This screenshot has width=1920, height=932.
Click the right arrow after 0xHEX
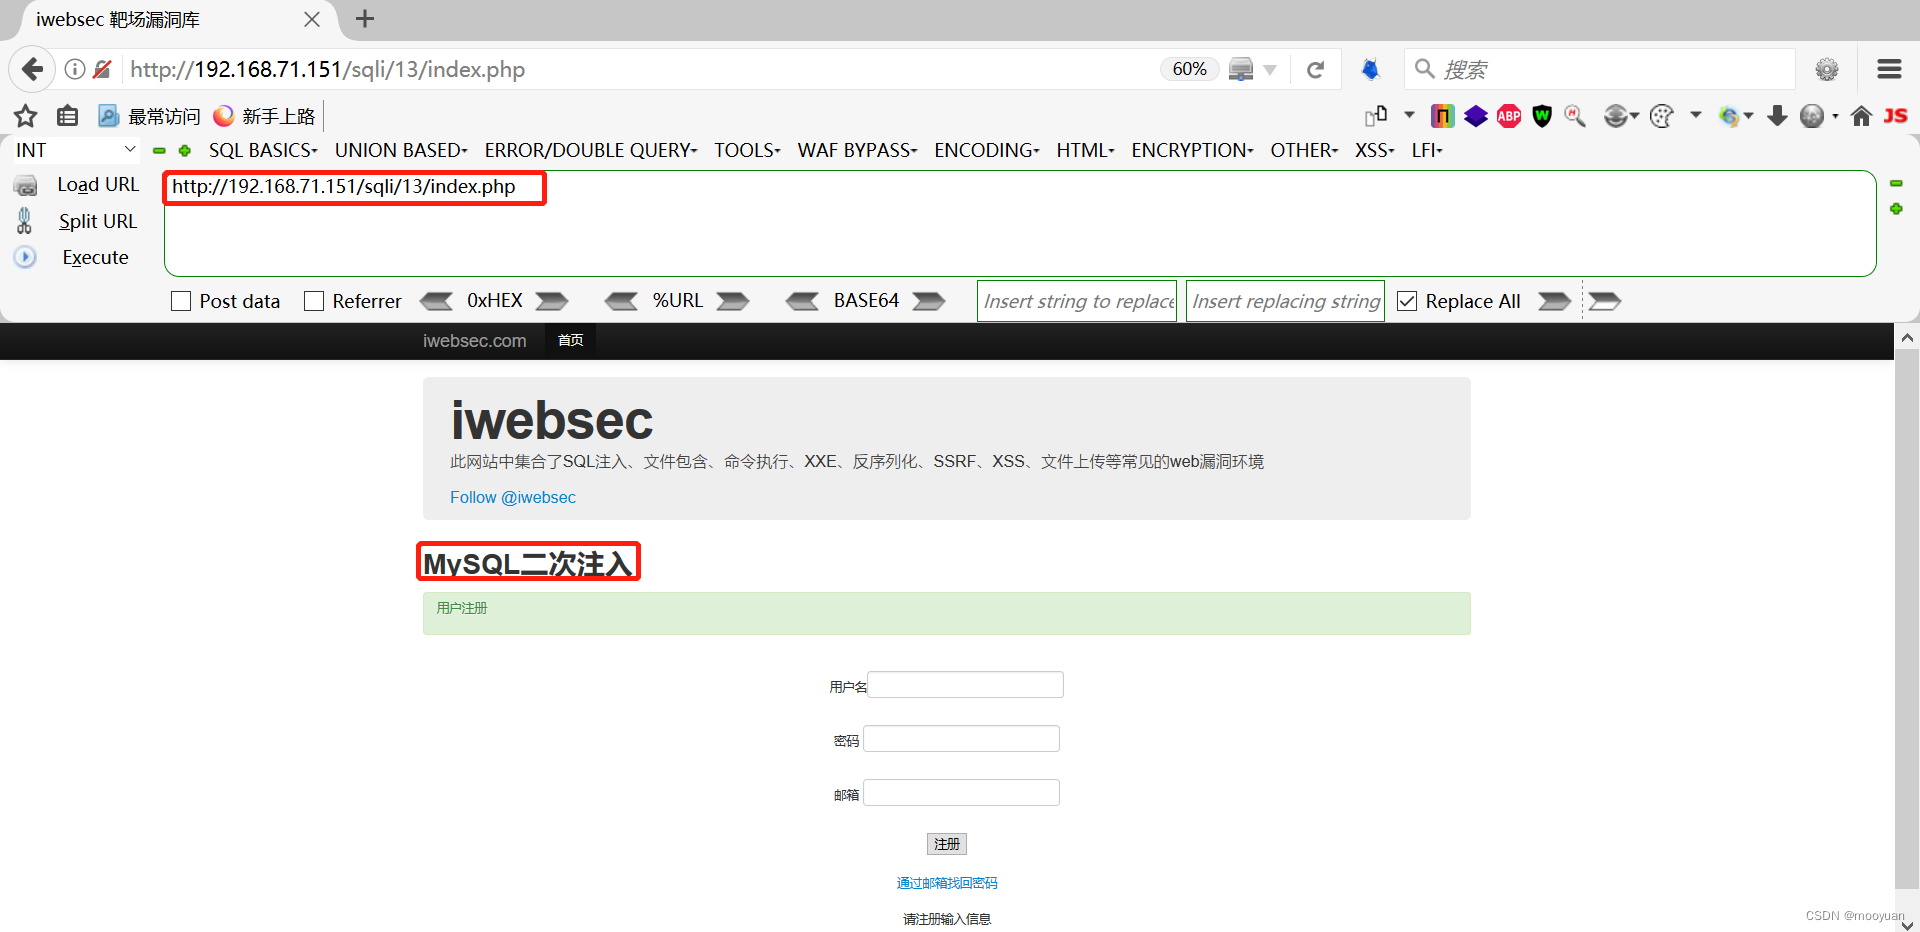(x=552, y=301)
